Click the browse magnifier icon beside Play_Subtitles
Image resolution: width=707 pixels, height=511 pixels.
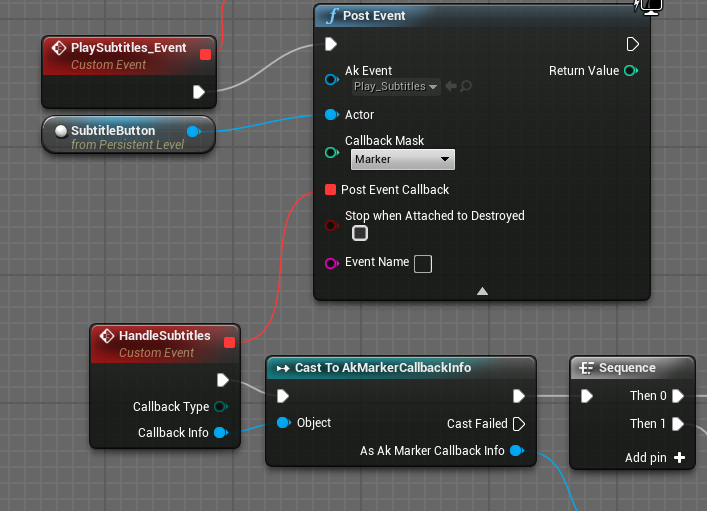[x=466, y=87]
